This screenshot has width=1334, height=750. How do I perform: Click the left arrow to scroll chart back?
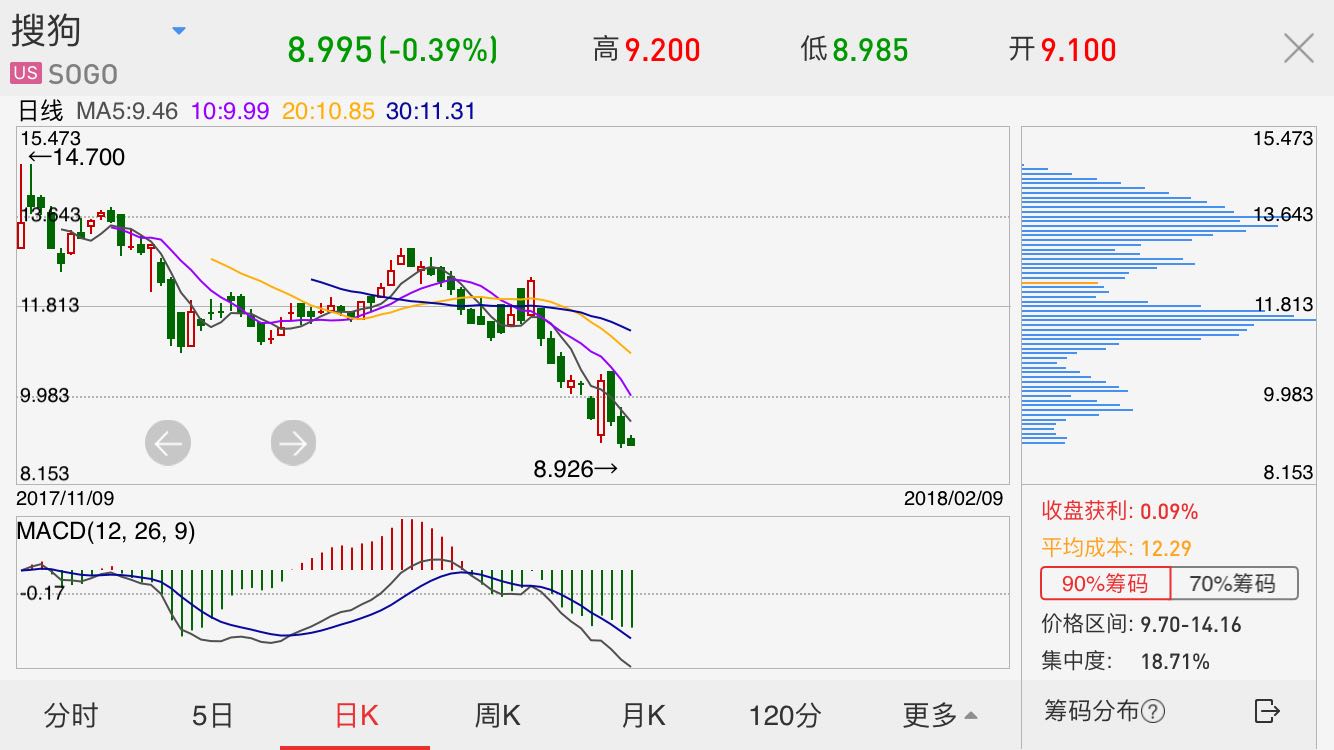(168, 443)
